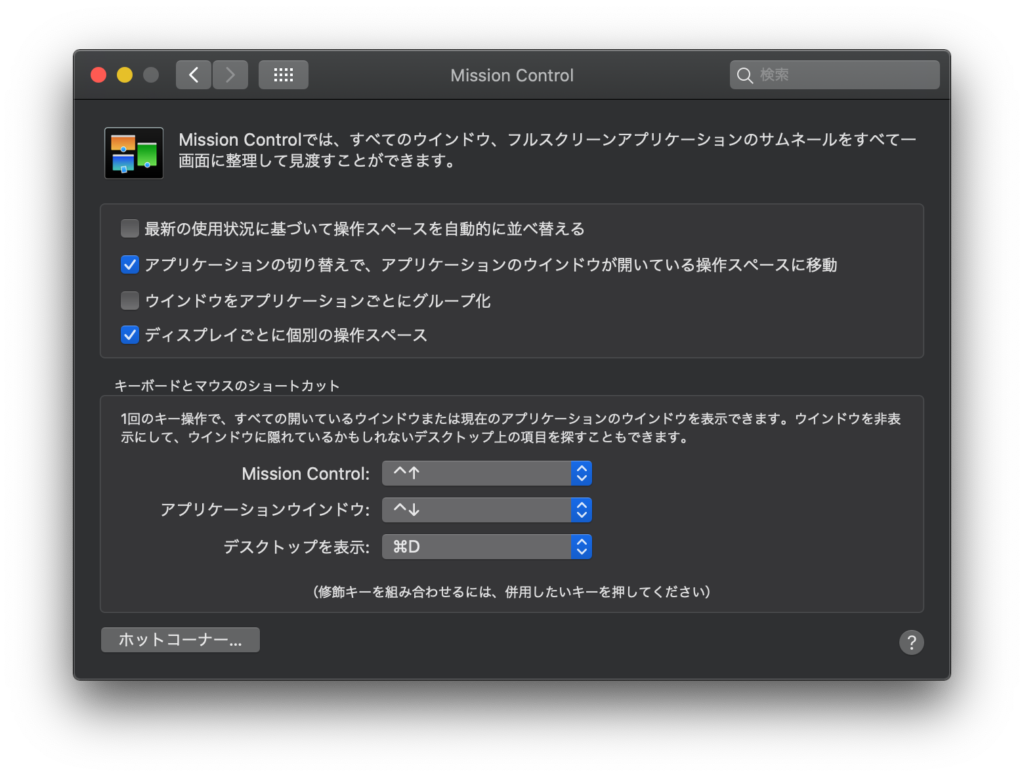Click the デスクトップを表示: label
The height and width of the screenshot is (777, 1024).
296,547
